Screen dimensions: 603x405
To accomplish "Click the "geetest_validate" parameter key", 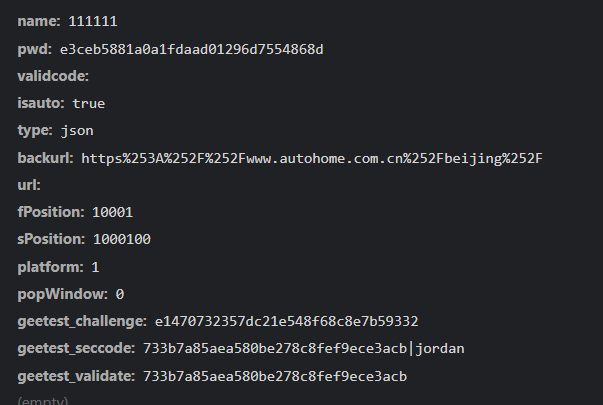I will click(76, 376).
